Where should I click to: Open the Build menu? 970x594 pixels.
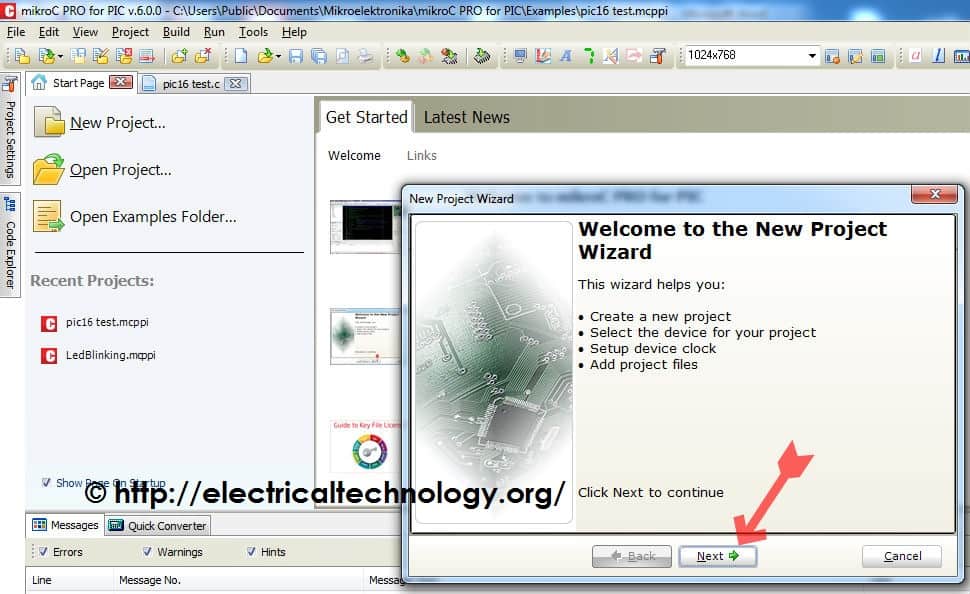pyautogui.click(x=176, y=32)
